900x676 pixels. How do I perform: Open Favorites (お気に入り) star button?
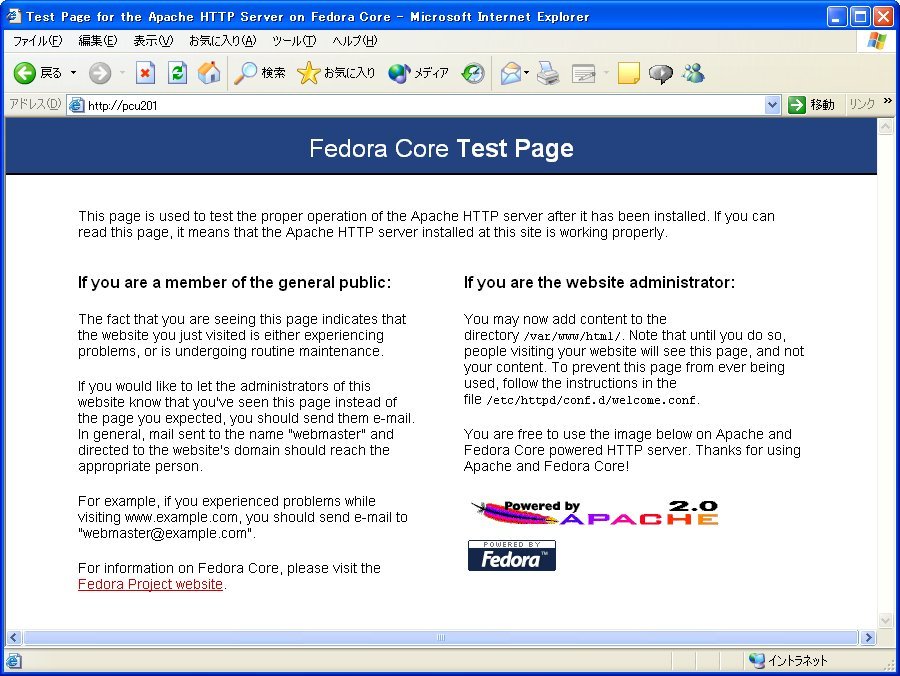click(336, 73)
